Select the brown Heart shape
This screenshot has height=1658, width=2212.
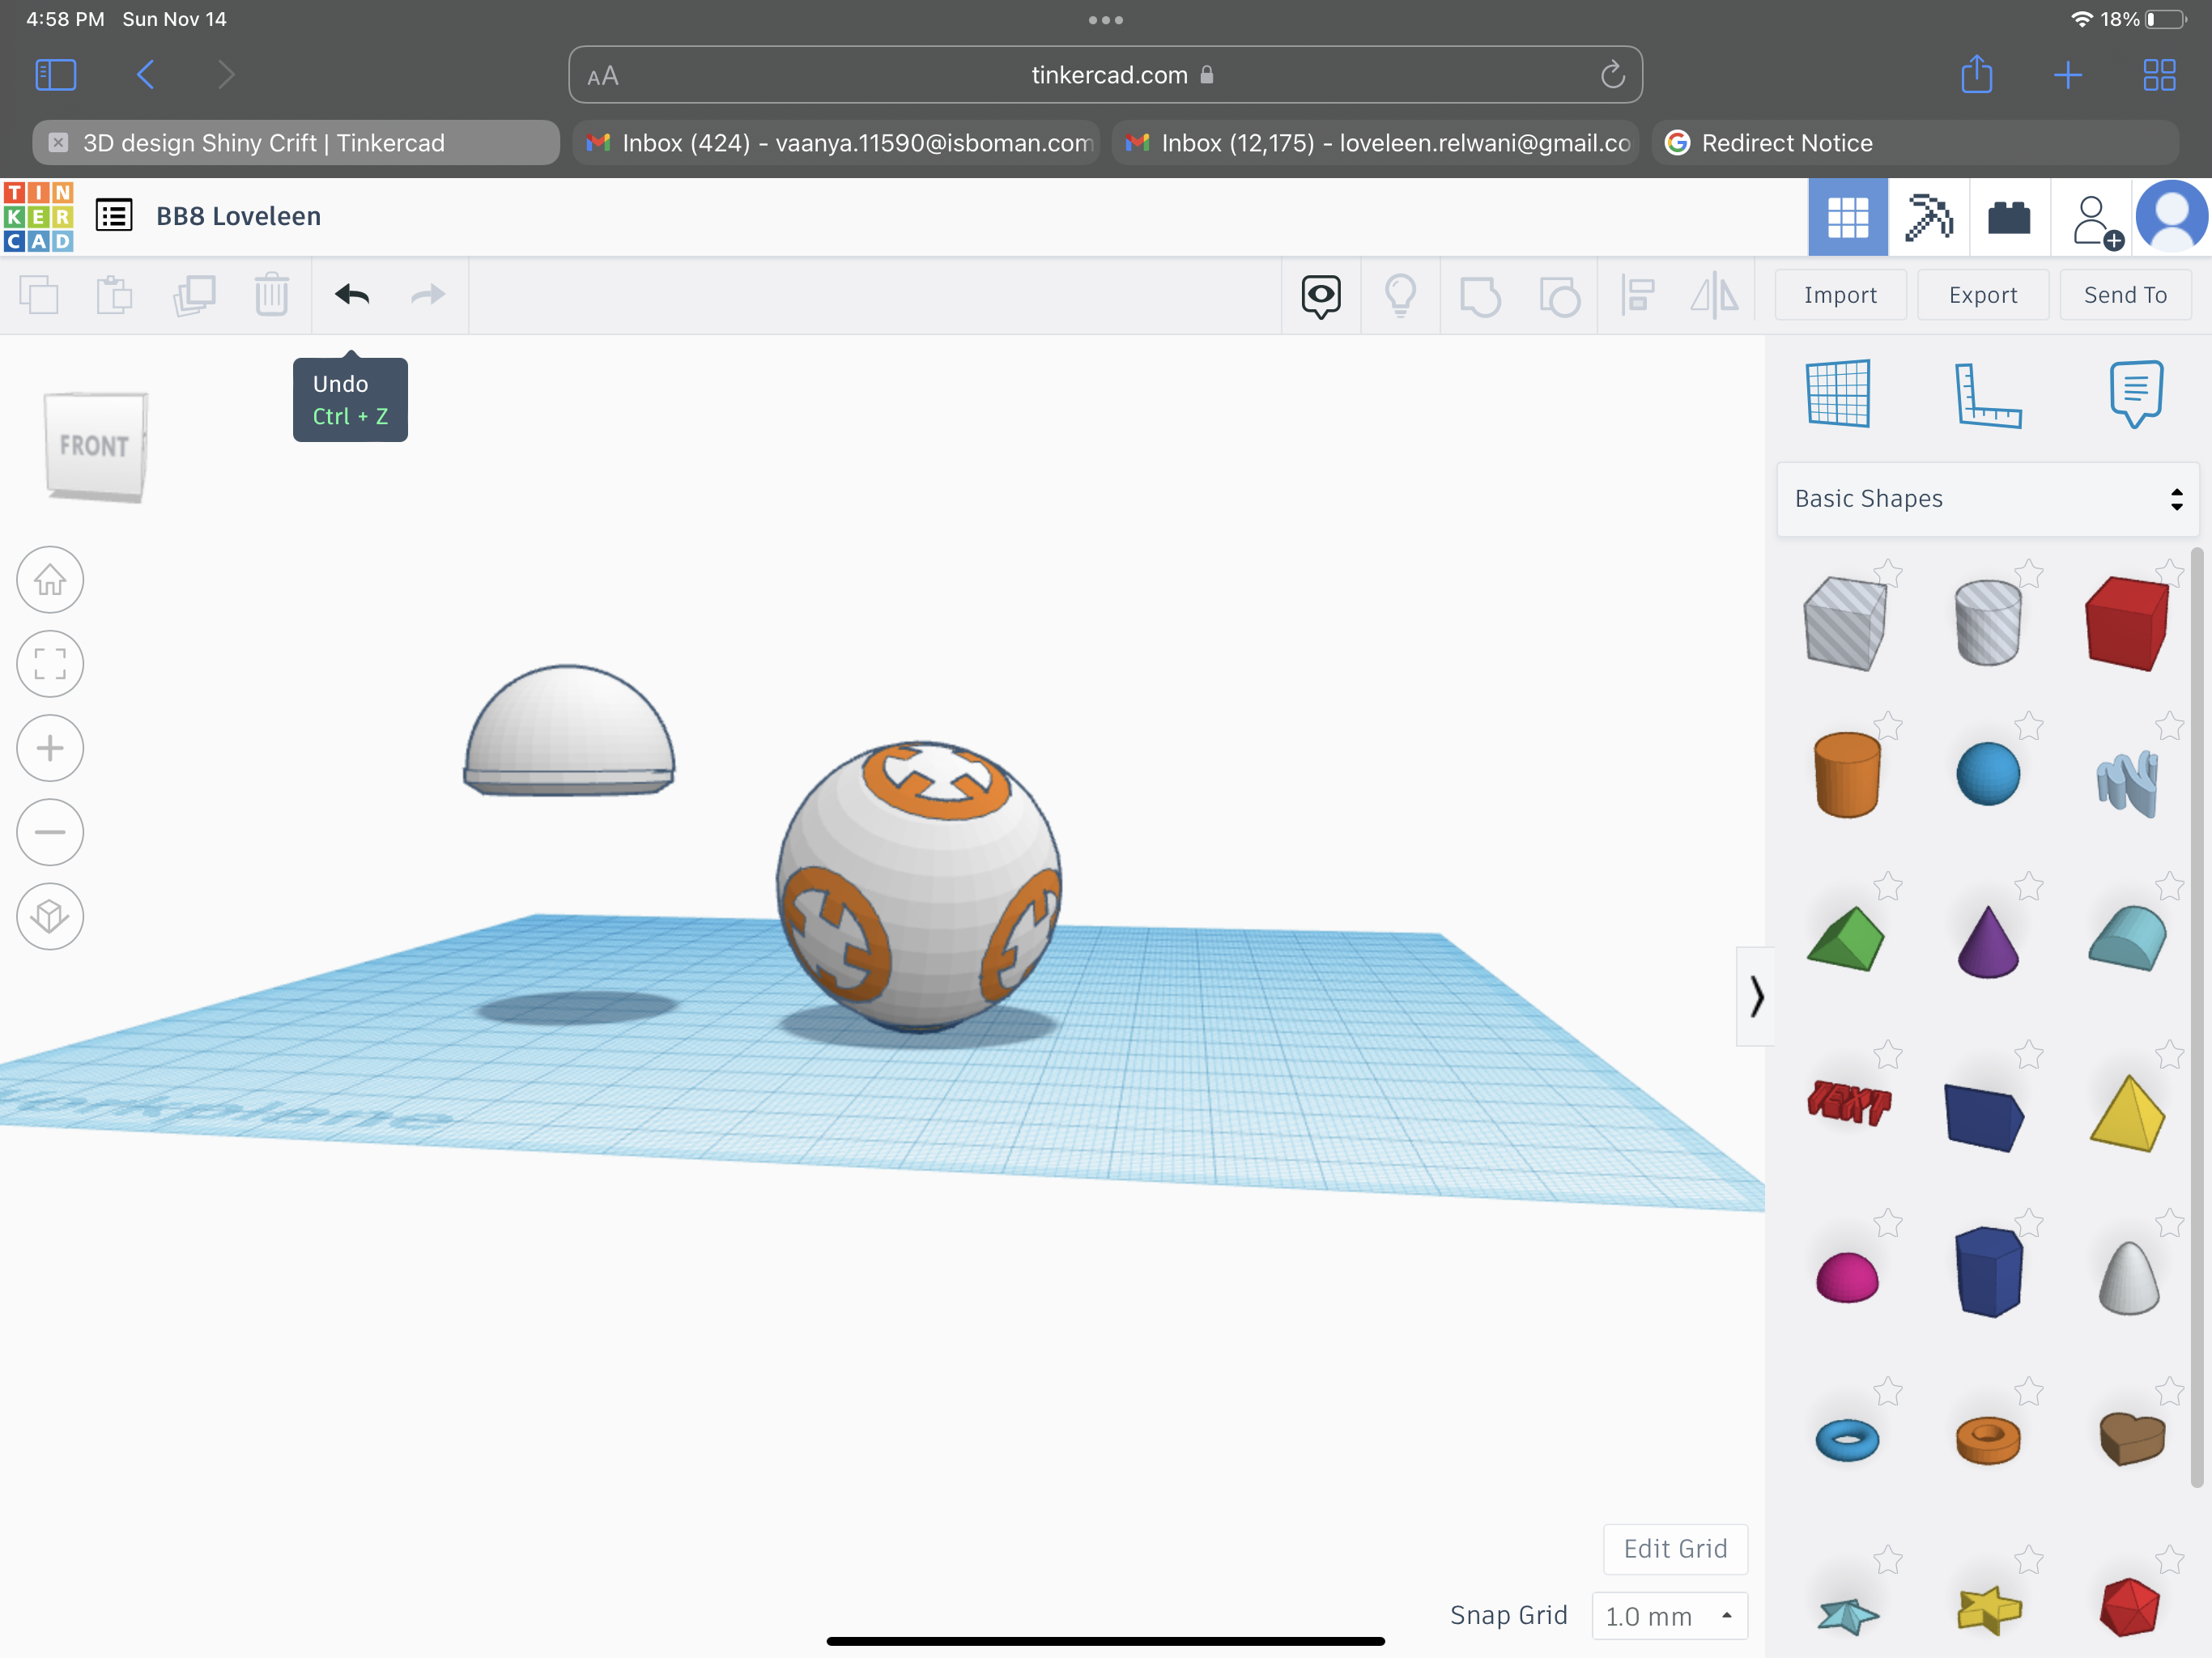click(2131, 1438)
